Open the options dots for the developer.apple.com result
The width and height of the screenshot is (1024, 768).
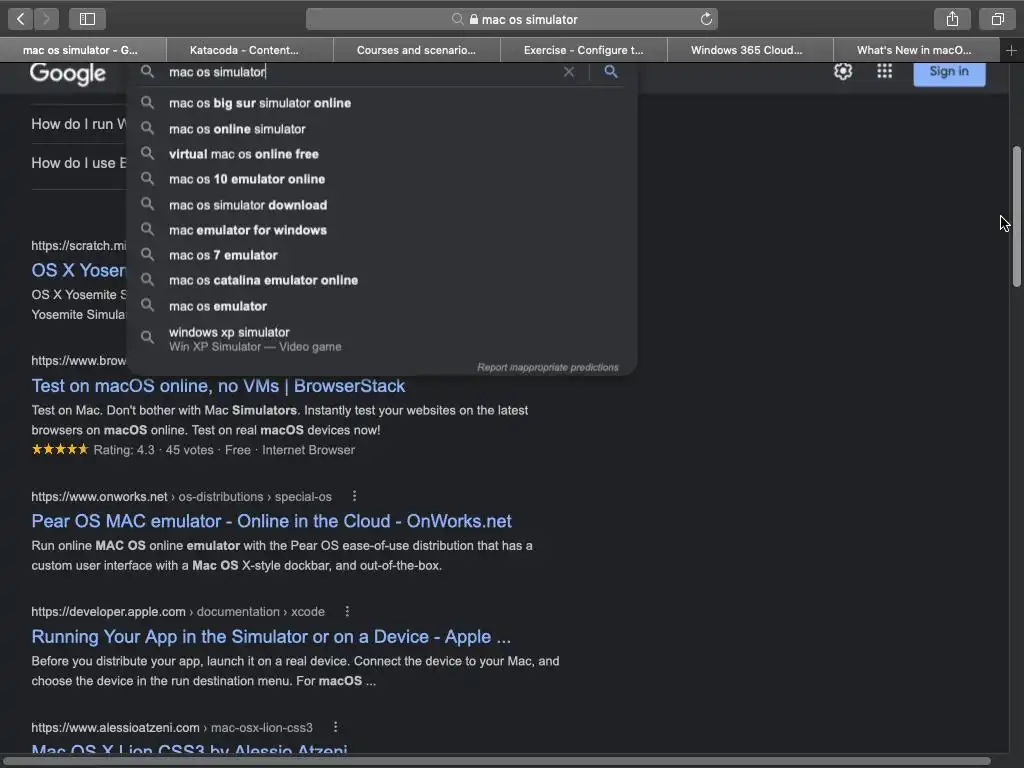point(347,611)
